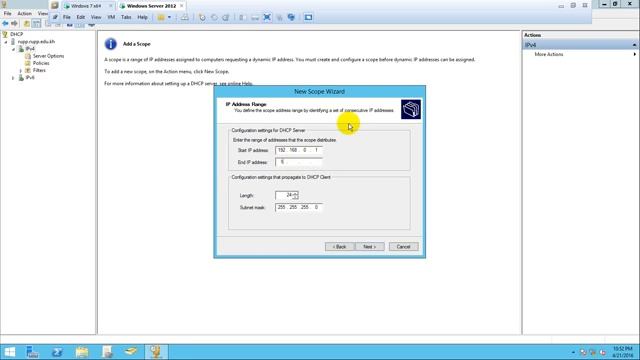Open the VMware File menu
The height and width of the screenshot is (360, 640).
point(67,17)
